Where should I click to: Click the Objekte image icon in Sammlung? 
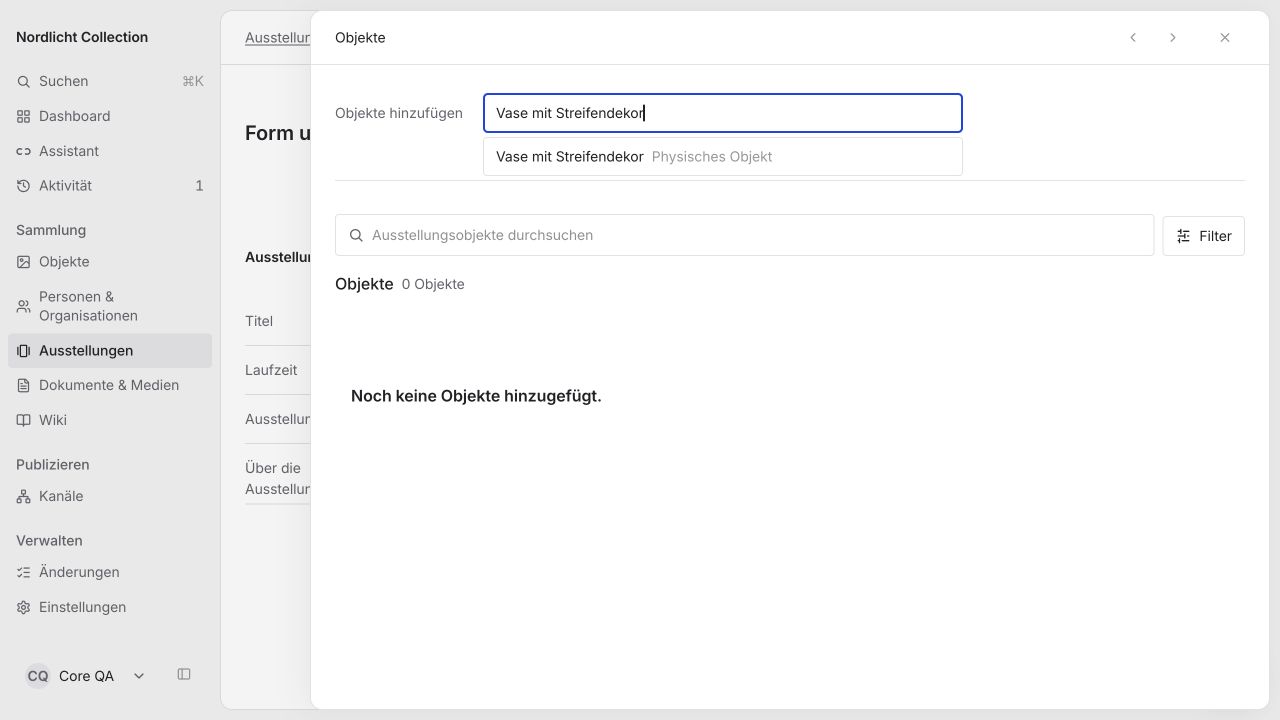click(x=24, y=262)
